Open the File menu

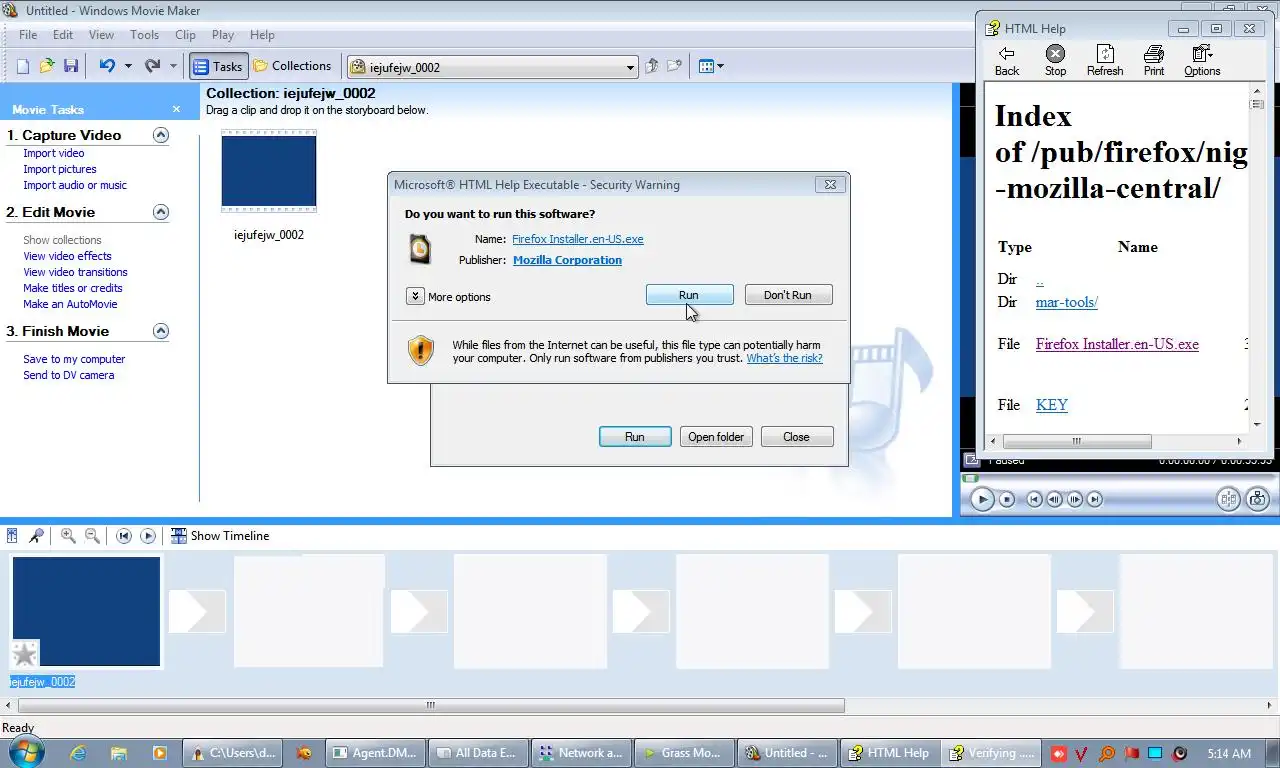tap(28, 35)
